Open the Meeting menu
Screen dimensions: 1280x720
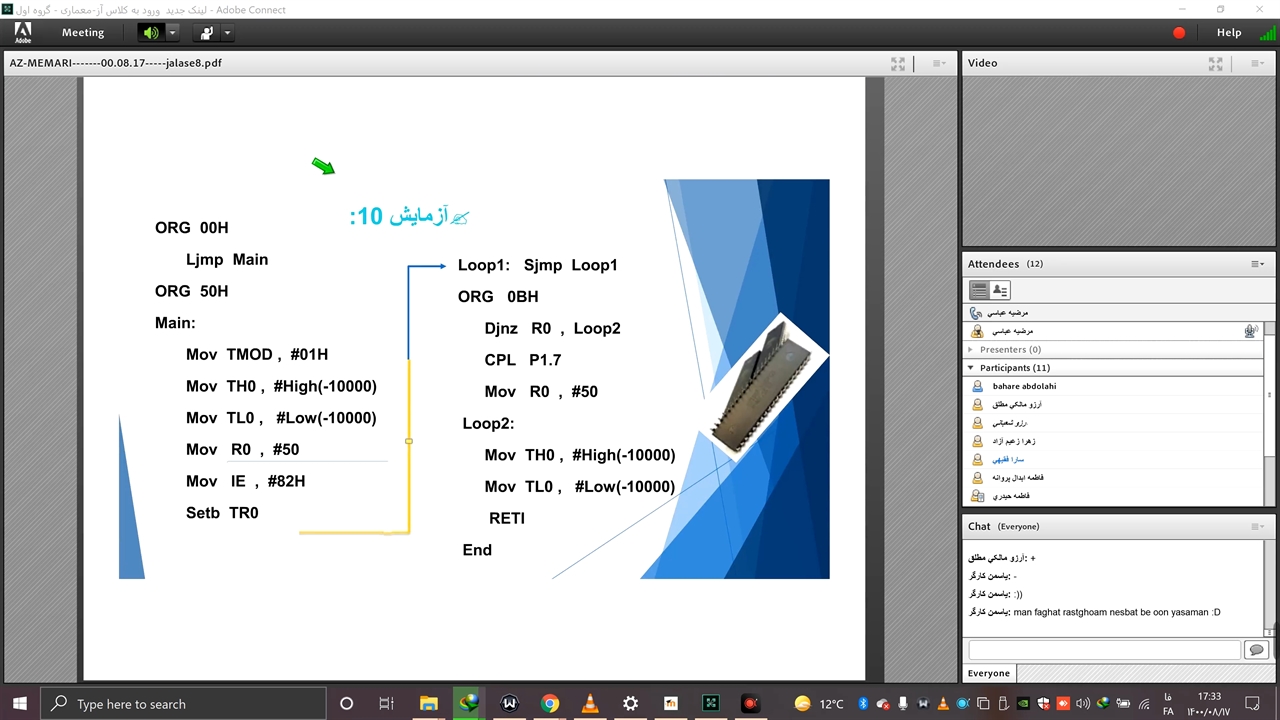point(83,33)
